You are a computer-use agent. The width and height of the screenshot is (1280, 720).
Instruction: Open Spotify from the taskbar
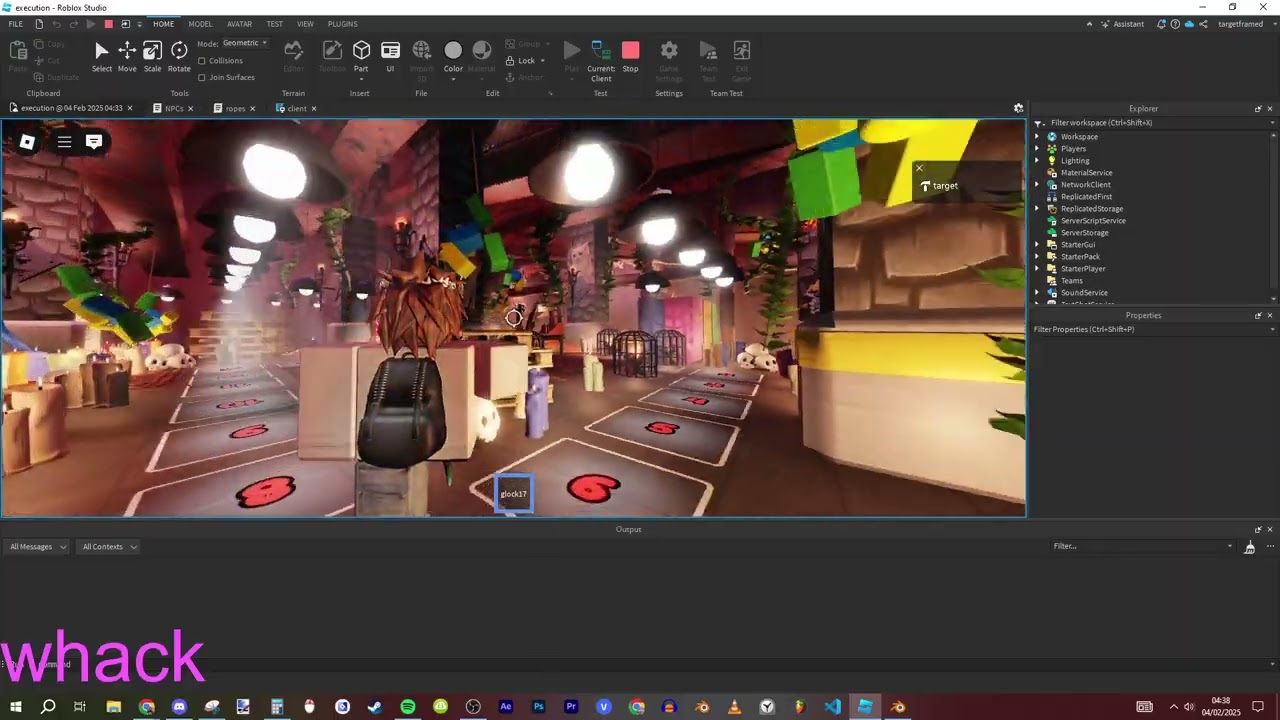click(x=408, y=707)
